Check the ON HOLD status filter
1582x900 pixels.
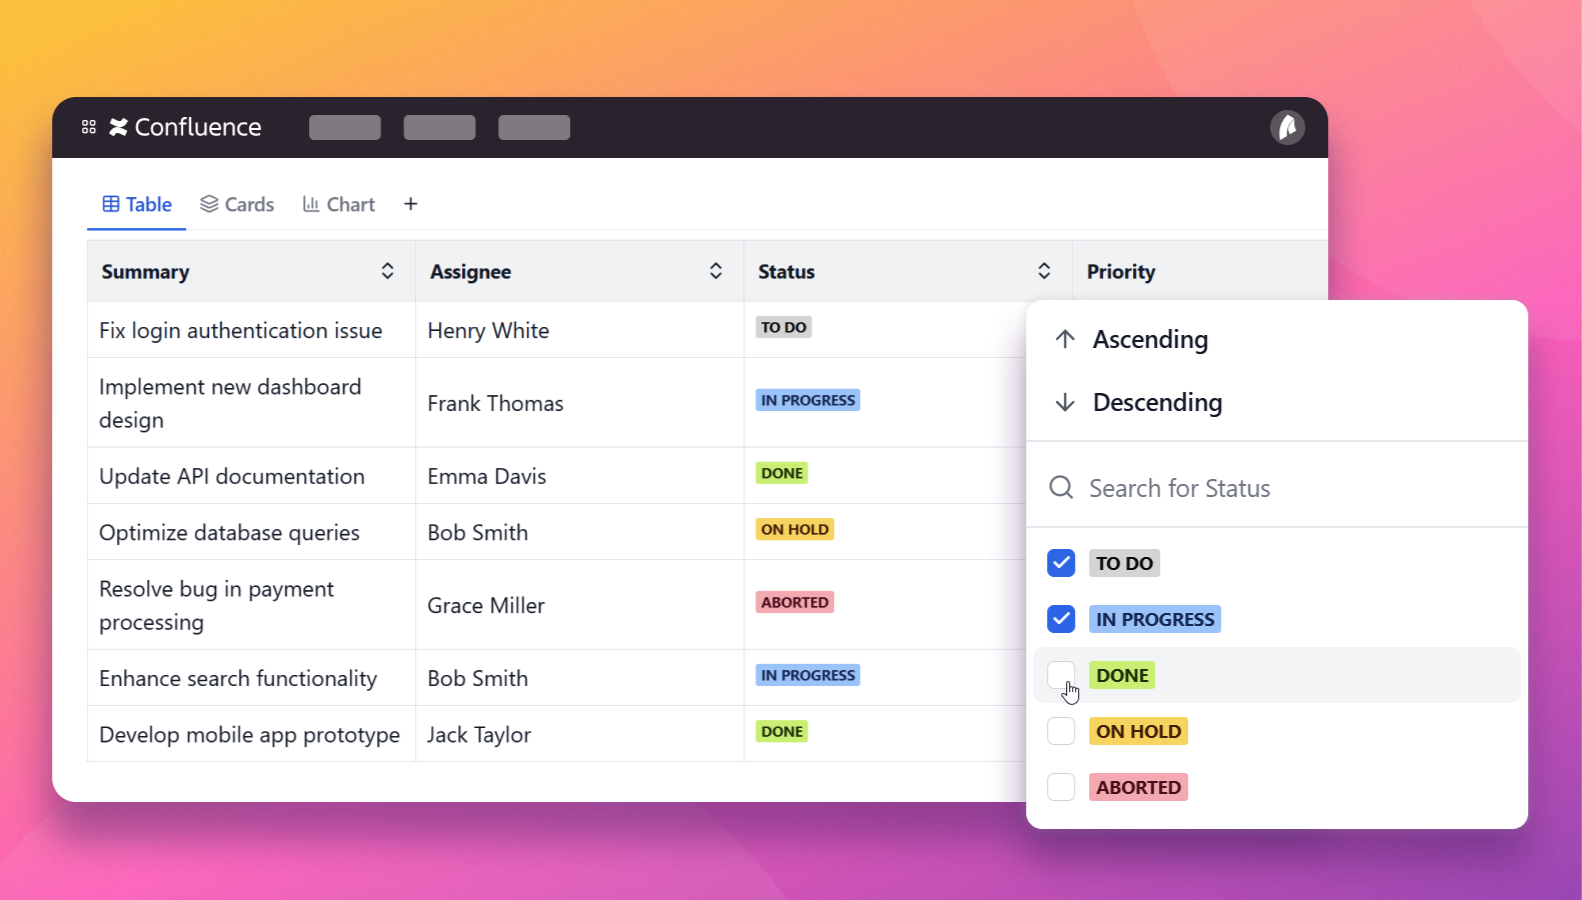[x=1061, y=731]
